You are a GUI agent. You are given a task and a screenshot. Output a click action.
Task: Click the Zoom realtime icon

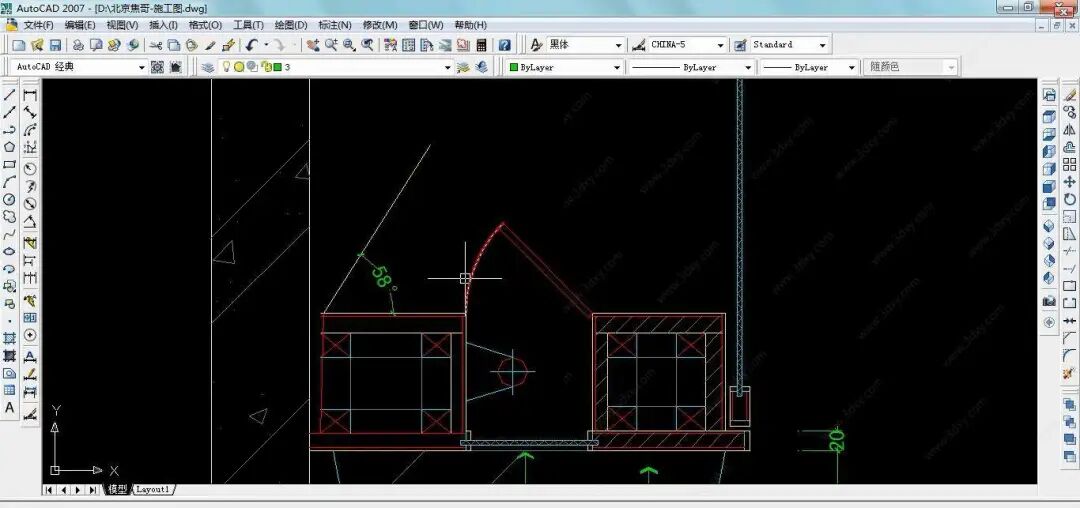click(x=331, y=45)
